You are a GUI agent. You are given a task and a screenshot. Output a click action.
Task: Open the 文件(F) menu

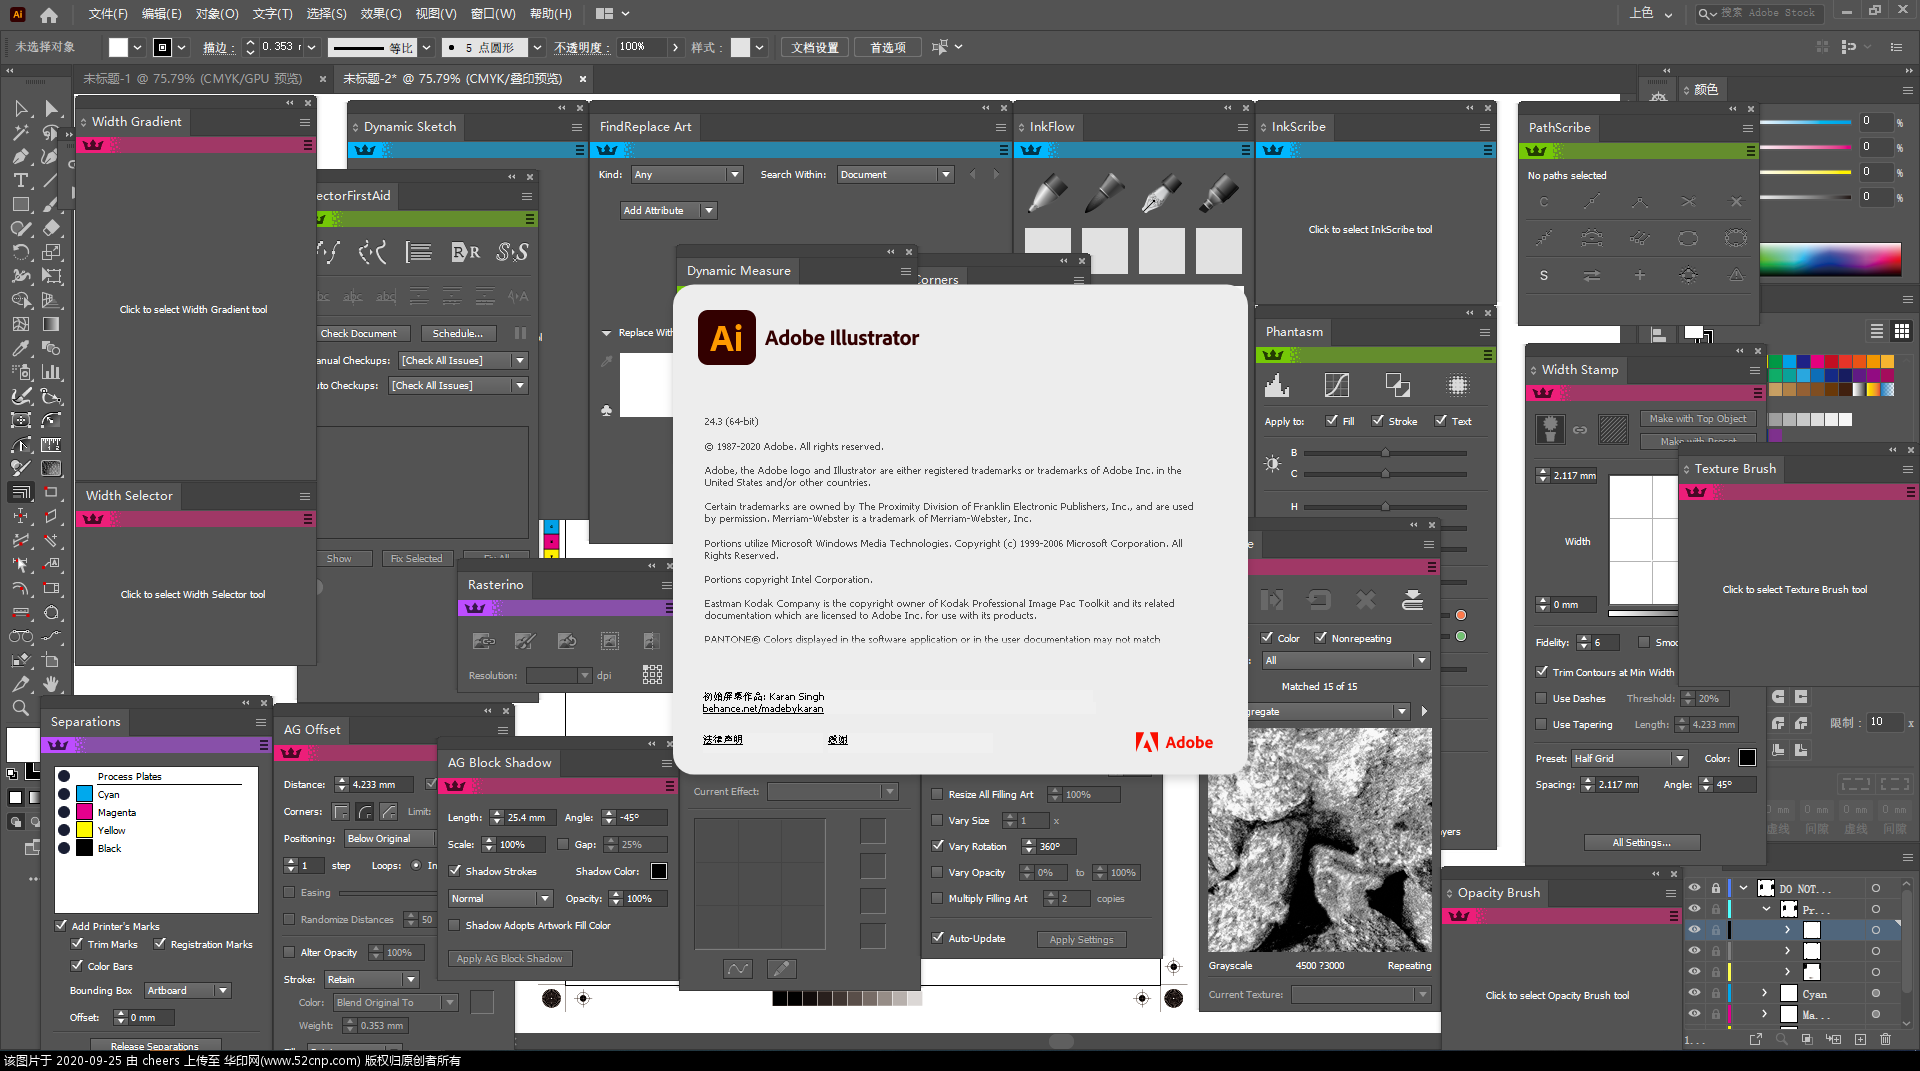[x=108, y=14]
